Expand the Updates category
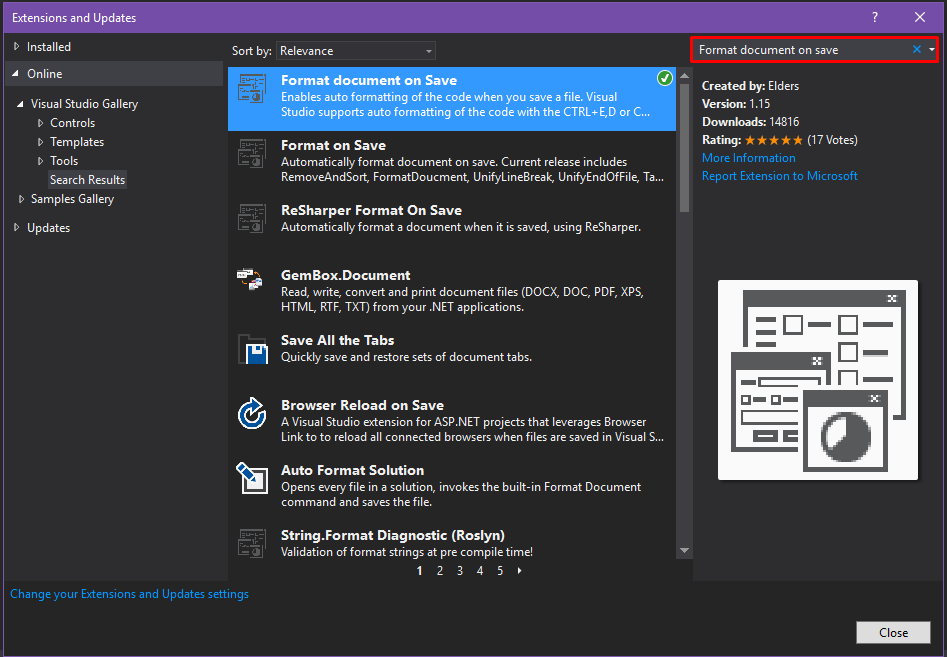The width and height of the screenshot is (947, 657). click(x=16, y=228)
